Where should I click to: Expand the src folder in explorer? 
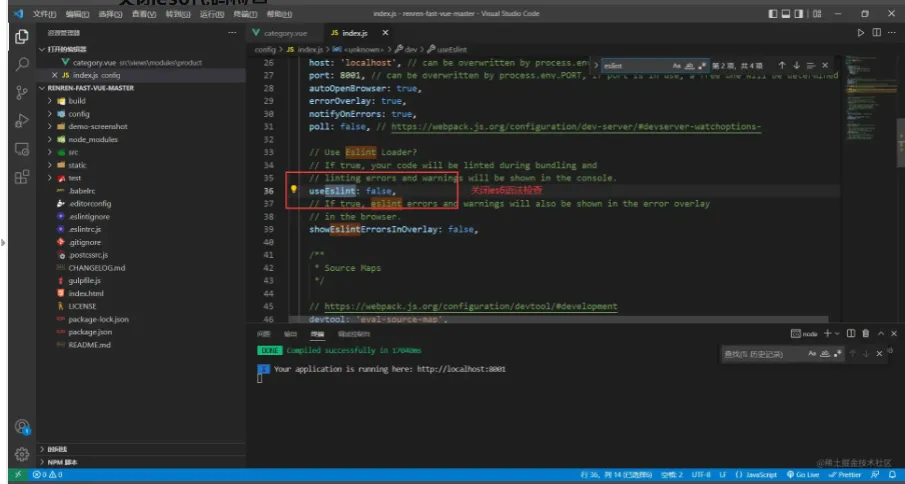point(73,152)
